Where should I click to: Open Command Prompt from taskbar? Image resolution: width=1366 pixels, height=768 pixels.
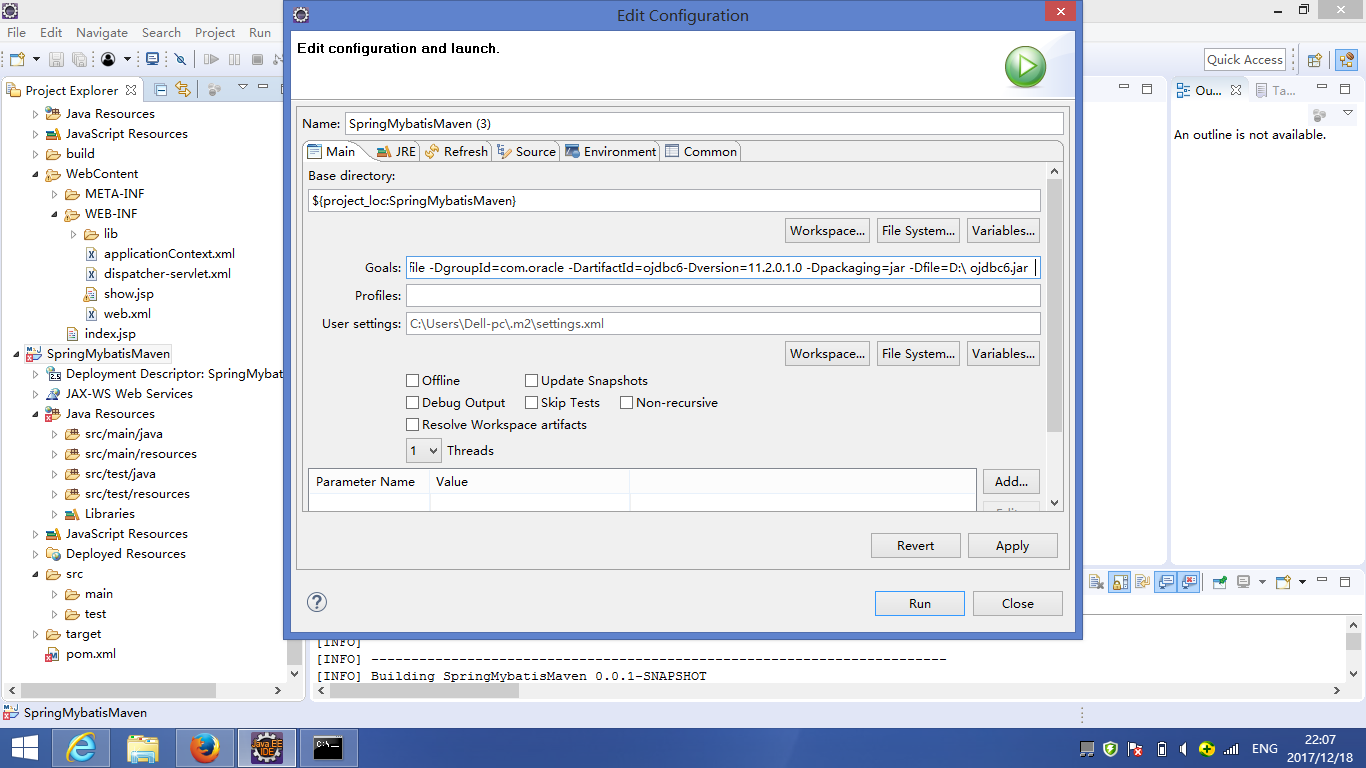tap(329, 748)
